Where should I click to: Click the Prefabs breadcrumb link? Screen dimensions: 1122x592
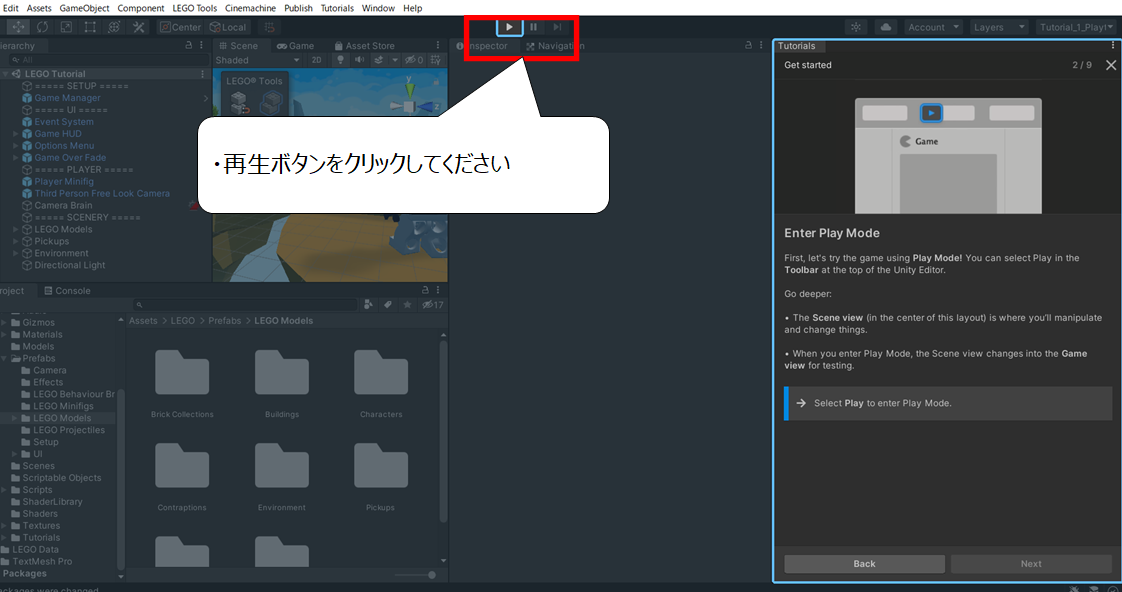225,321
